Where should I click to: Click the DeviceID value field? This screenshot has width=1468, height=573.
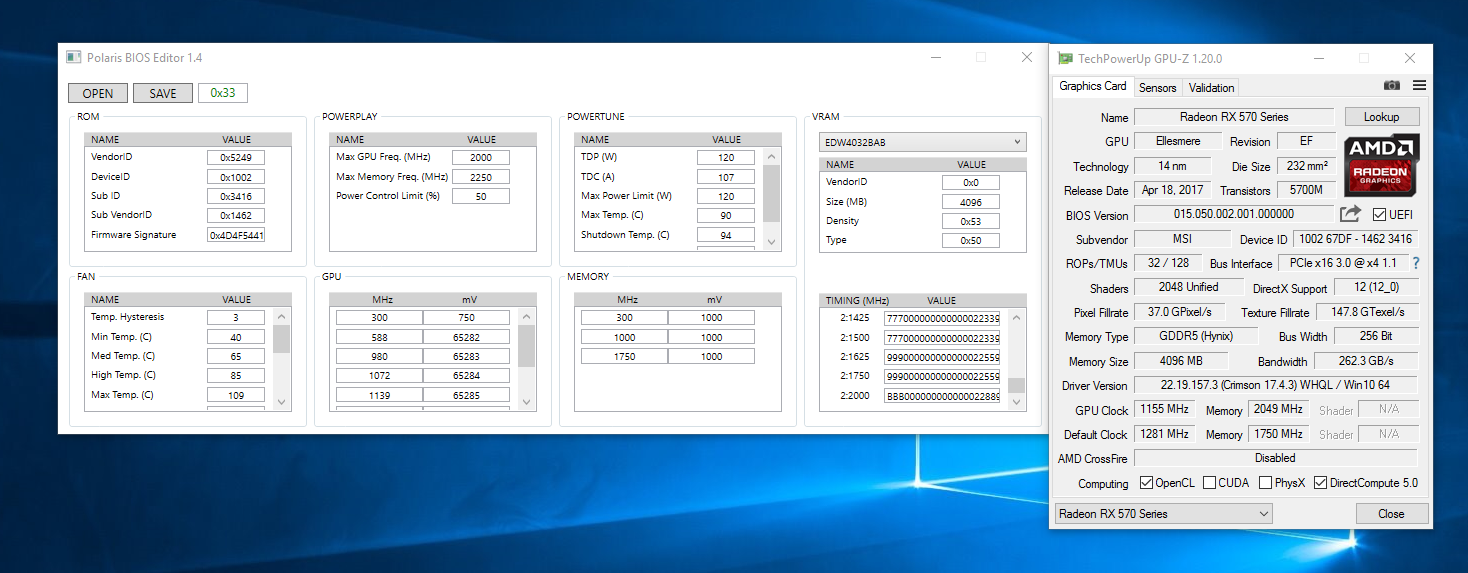(236, 177)
